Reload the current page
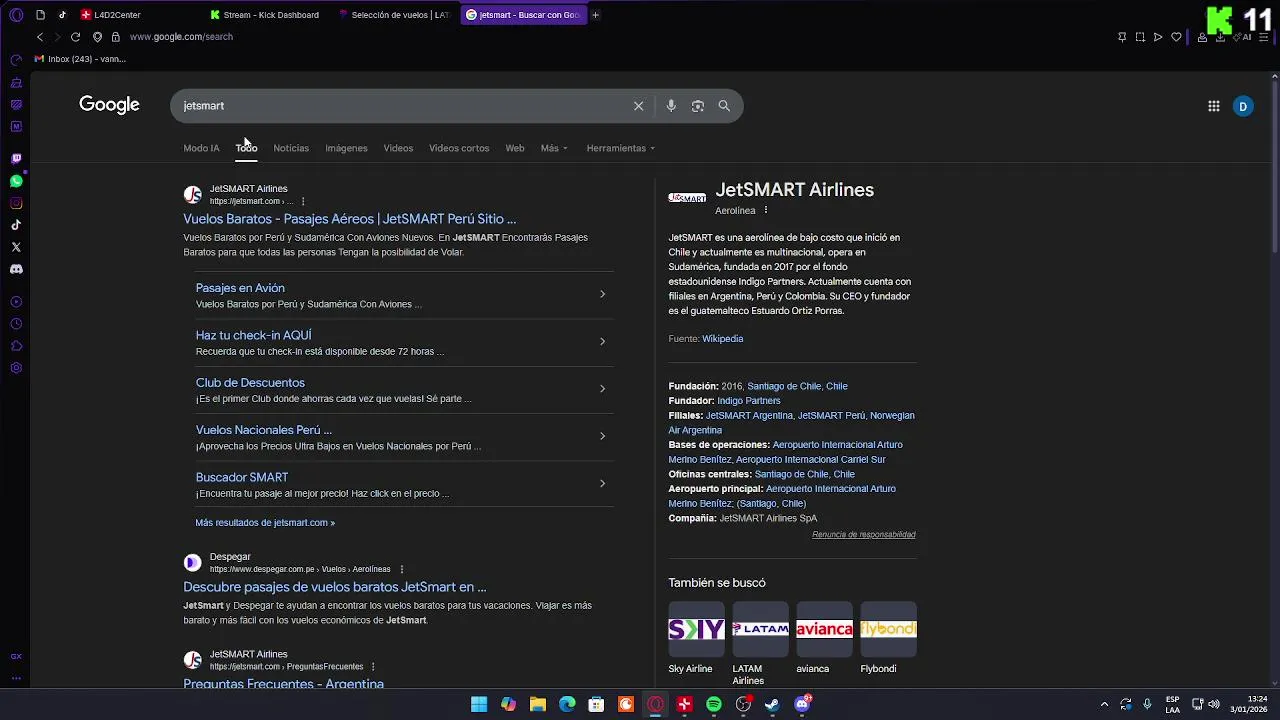This screenshot has height=720, width=1280. [x=75, y=37]
